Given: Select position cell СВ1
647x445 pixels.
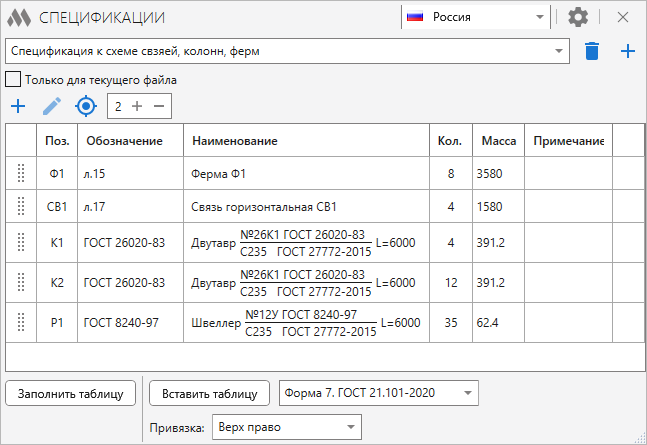Looking at the screenshot, I should (57, 206).
